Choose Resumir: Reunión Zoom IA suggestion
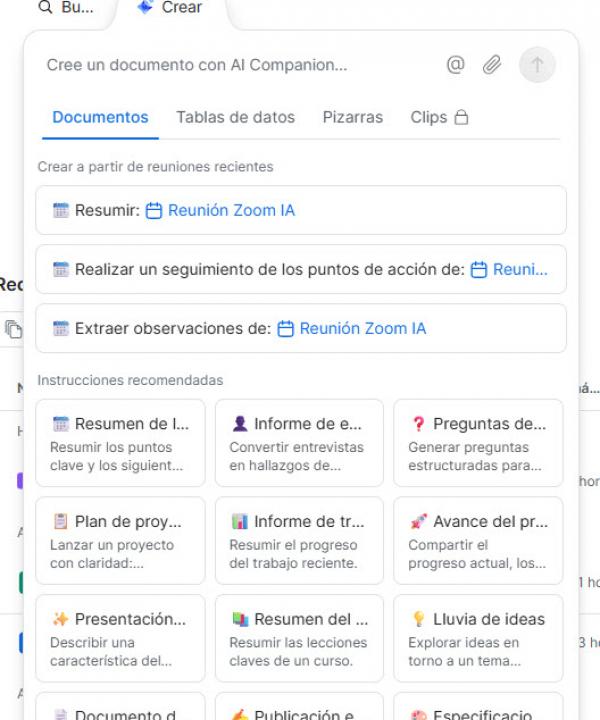The image size is (600, 720). pyautogui.click(x=300, y=210)
